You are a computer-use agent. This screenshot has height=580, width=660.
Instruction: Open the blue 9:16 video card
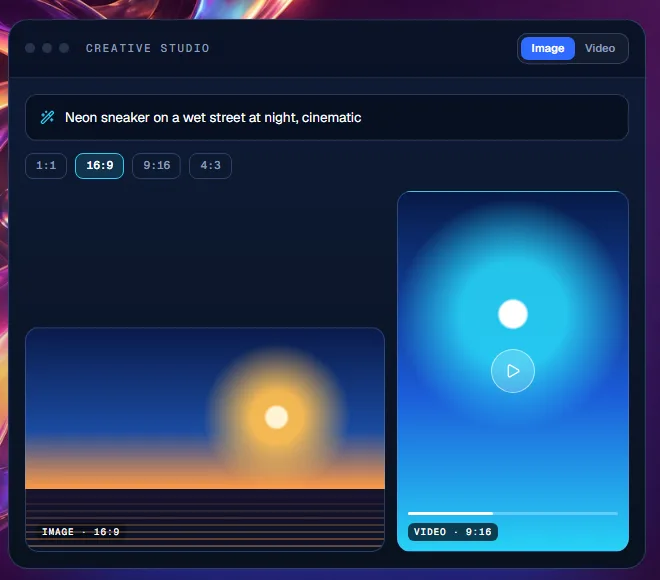click(513, 371)
